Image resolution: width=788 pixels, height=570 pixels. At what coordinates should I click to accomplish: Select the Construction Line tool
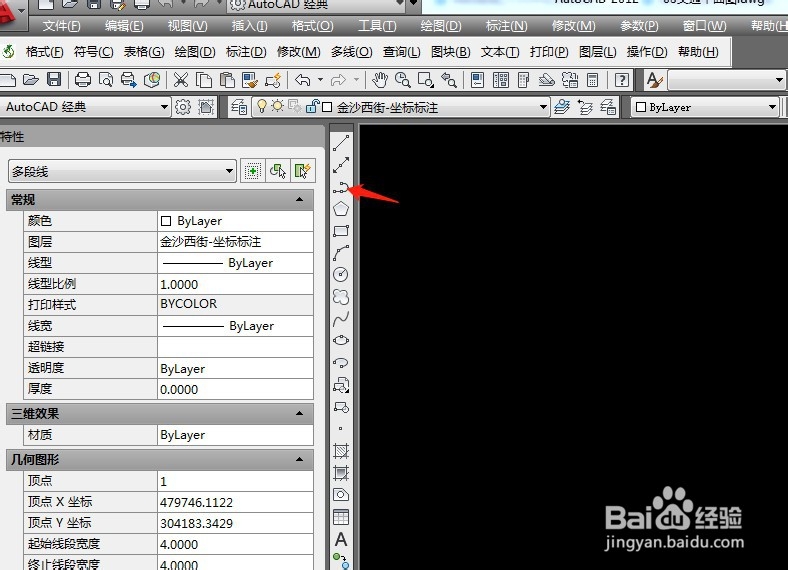[341, 165]
